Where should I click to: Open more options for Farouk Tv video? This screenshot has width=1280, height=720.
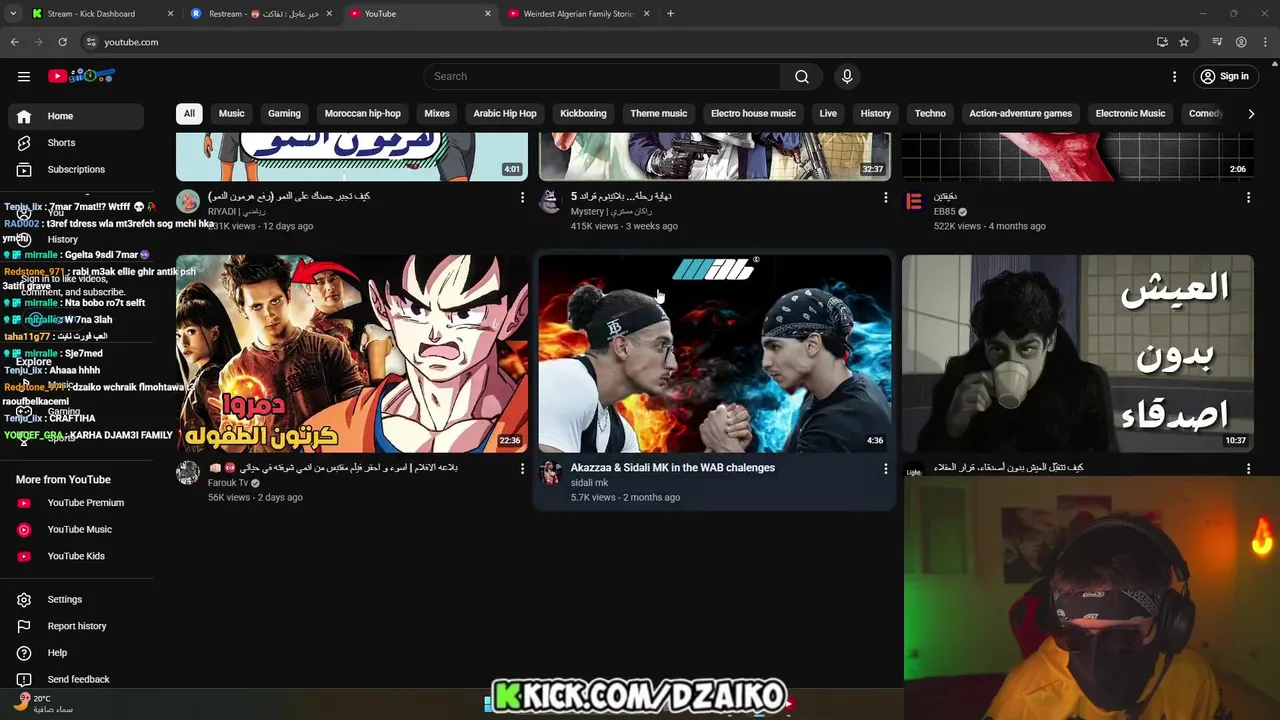point(522,468)
